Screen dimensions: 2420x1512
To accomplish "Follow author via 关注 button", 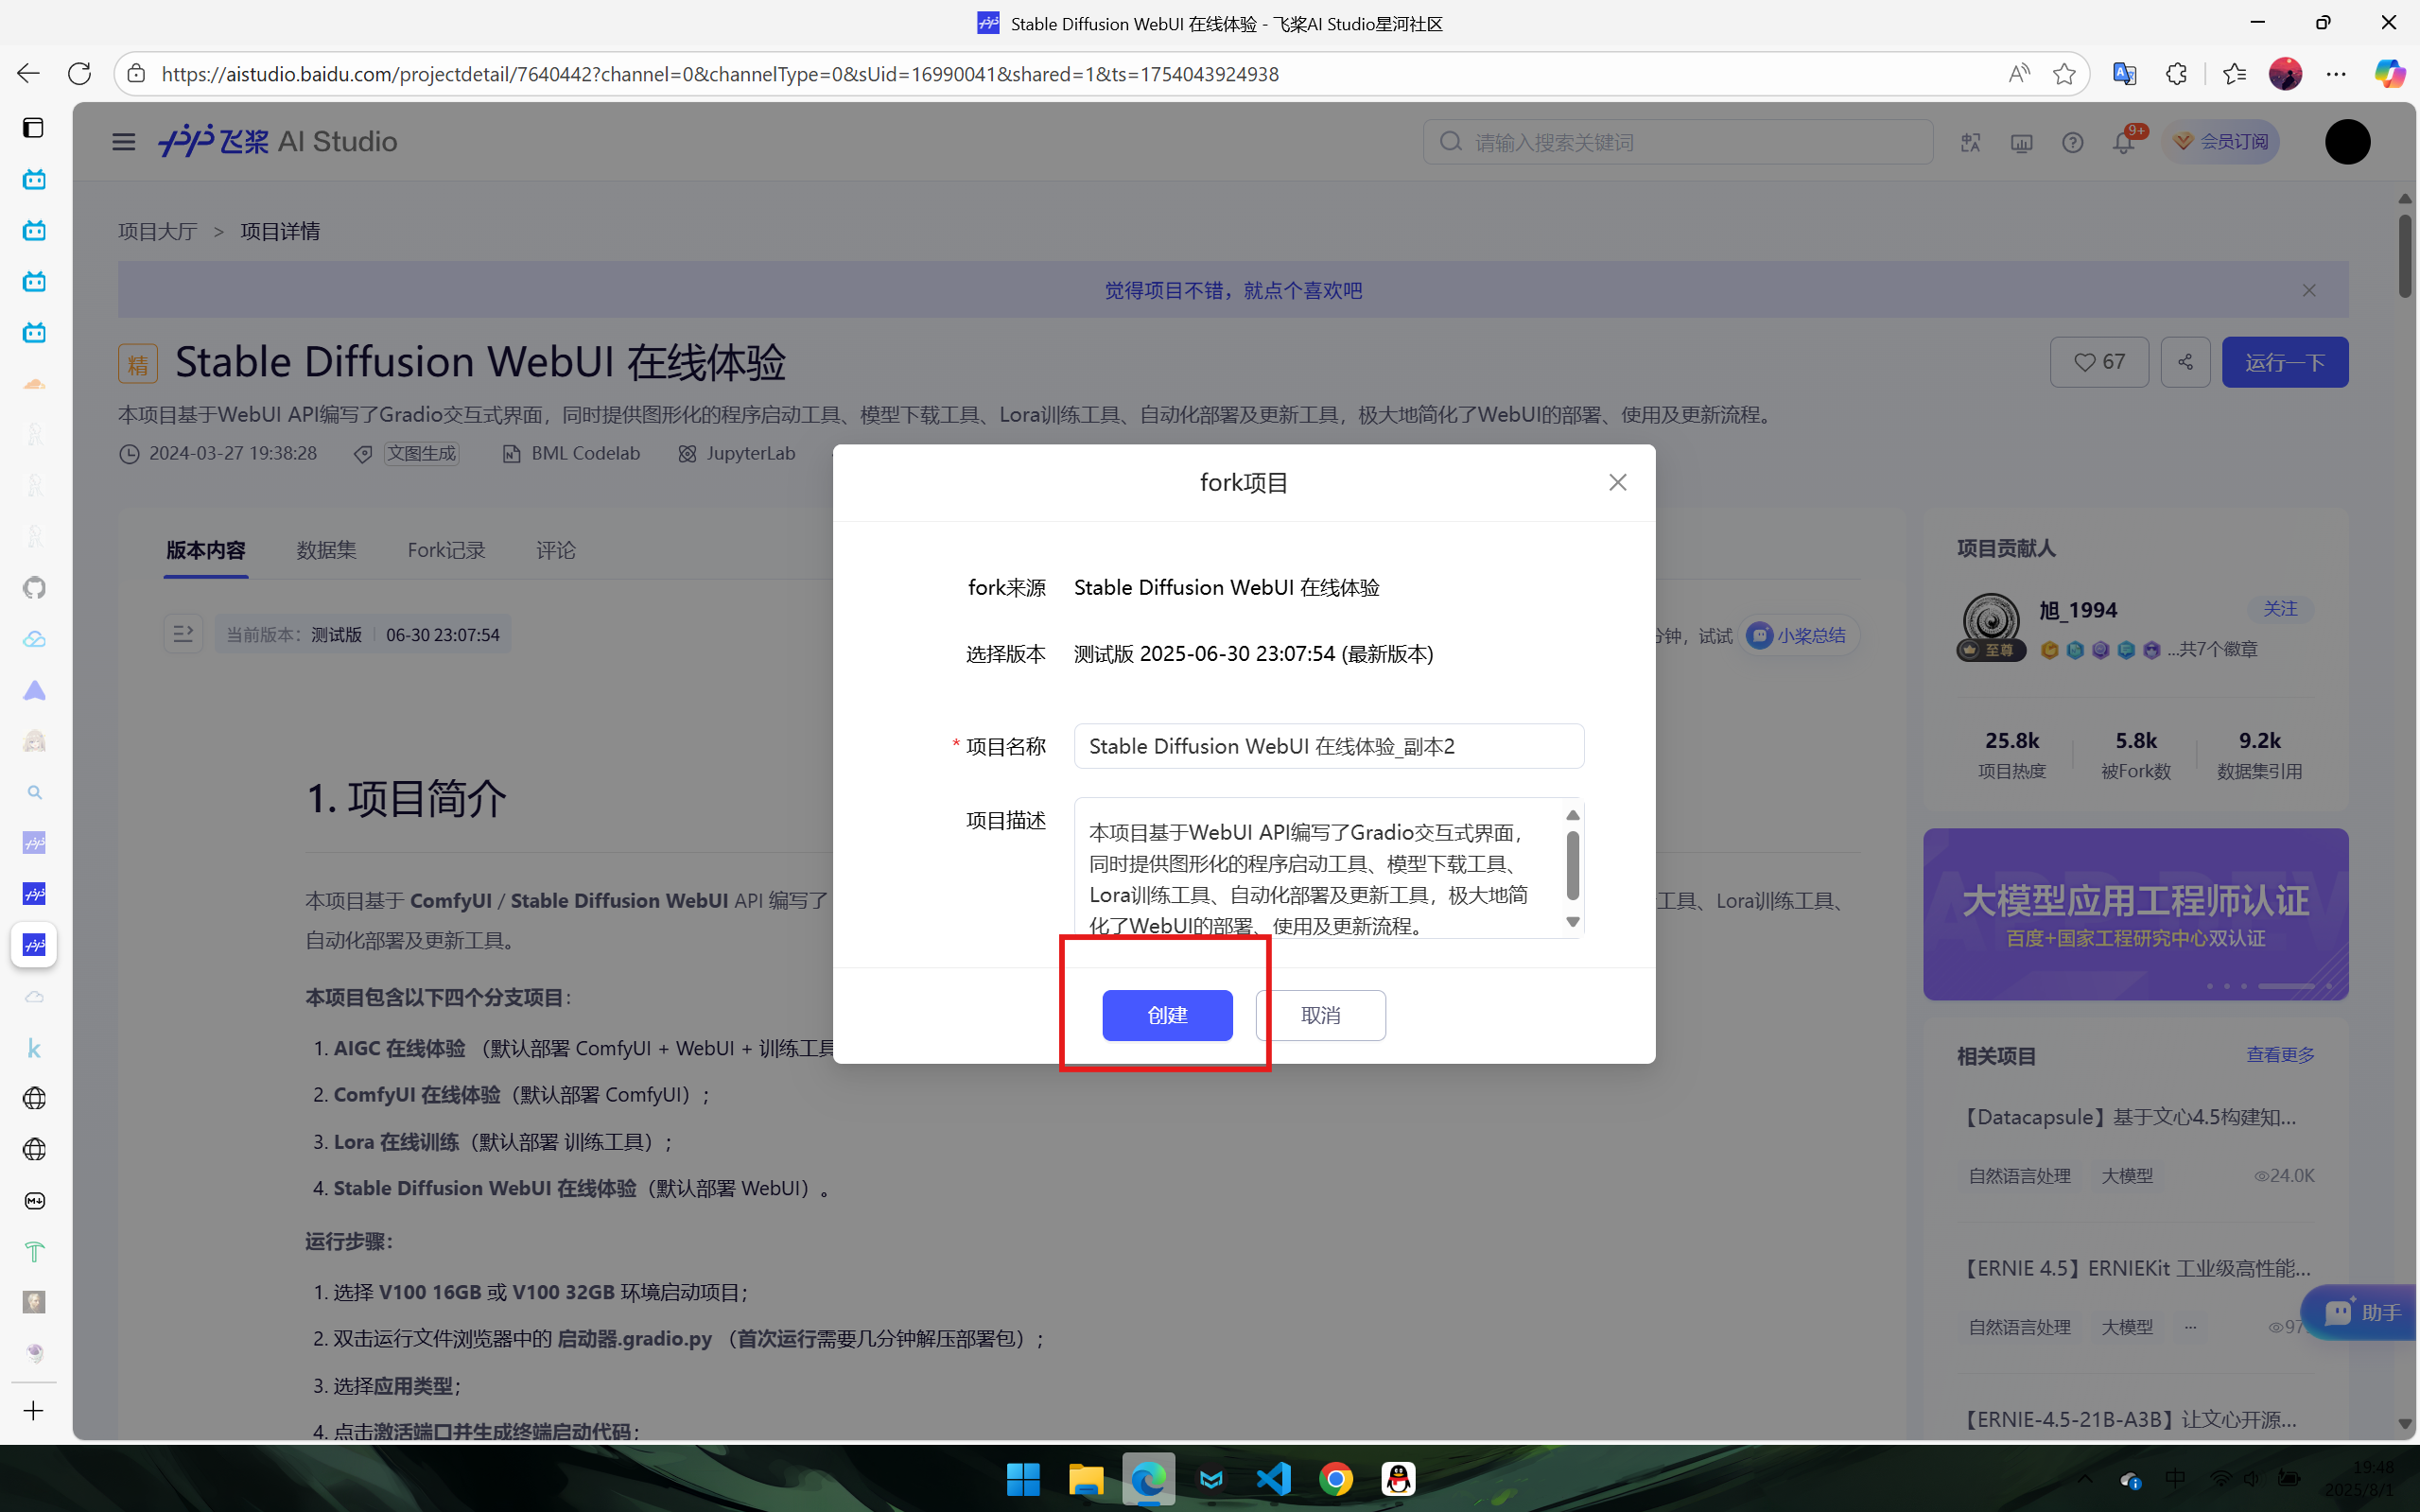I will pyautogui.click(x=2280, y=608).
